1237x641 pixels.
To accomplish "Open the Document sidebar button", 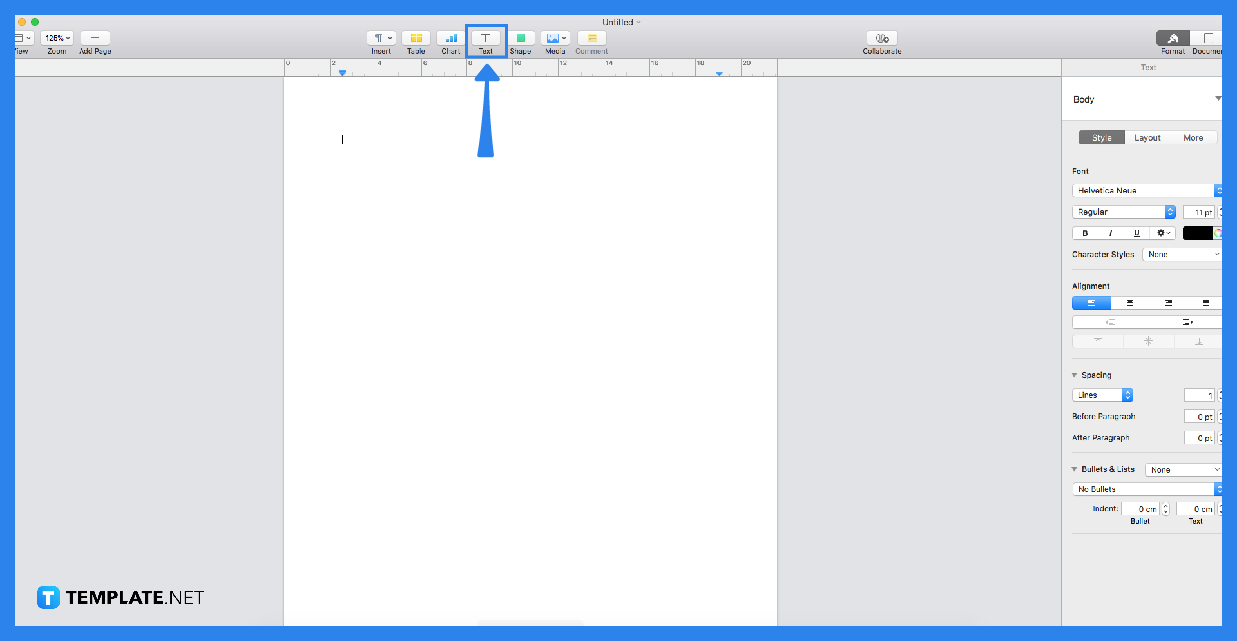I will pos(1207,37).
